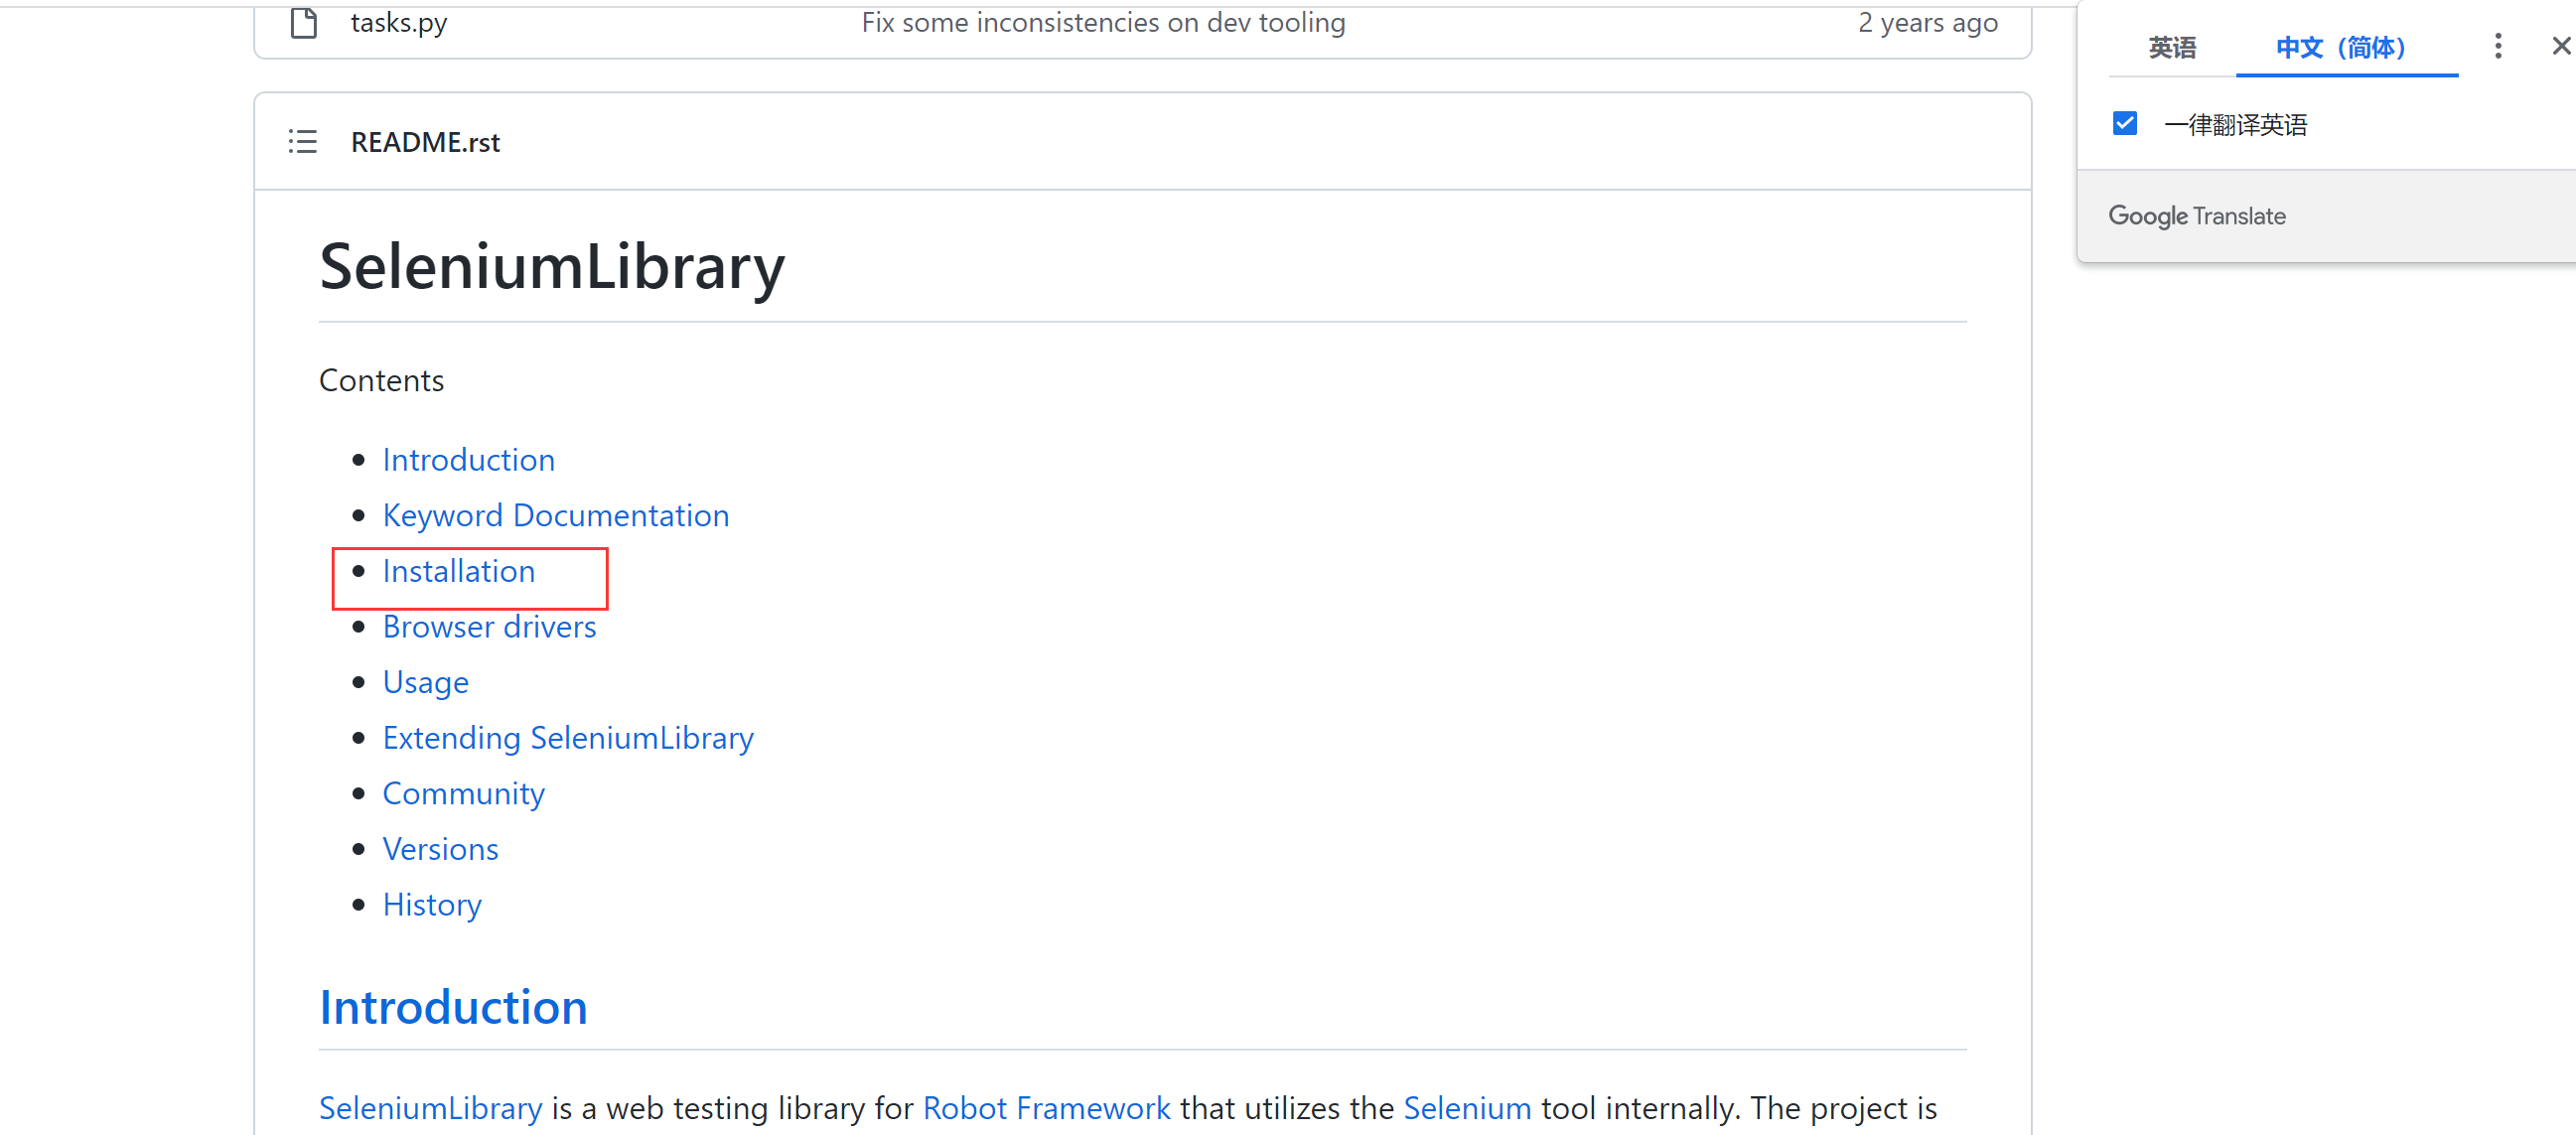The image size is (2576, 1135).
Task: Go to Keyword Documentation section link
Action: [556, 516]
